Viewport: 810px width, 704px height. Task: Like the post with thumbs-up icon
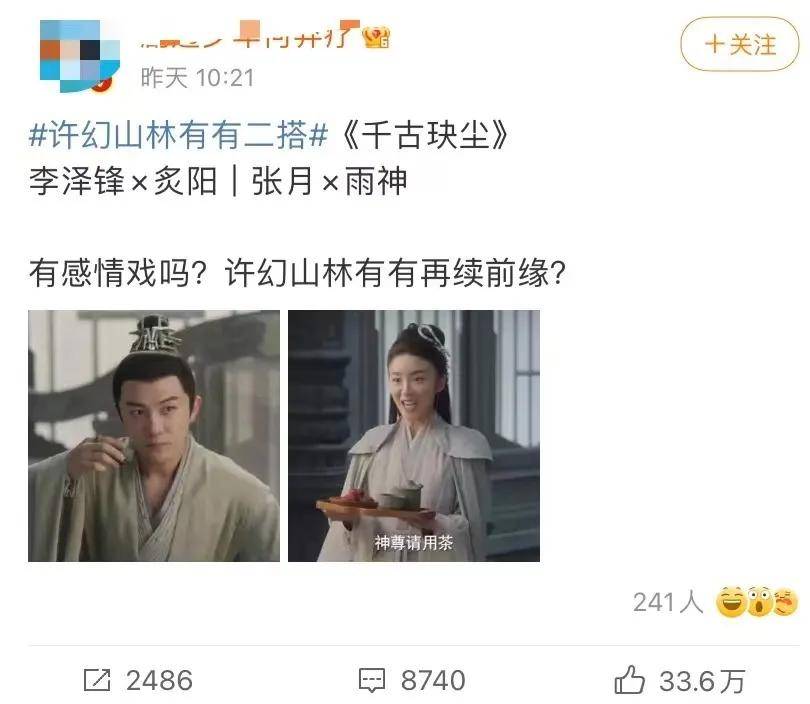pyautogui.click(x=629, y=679)
